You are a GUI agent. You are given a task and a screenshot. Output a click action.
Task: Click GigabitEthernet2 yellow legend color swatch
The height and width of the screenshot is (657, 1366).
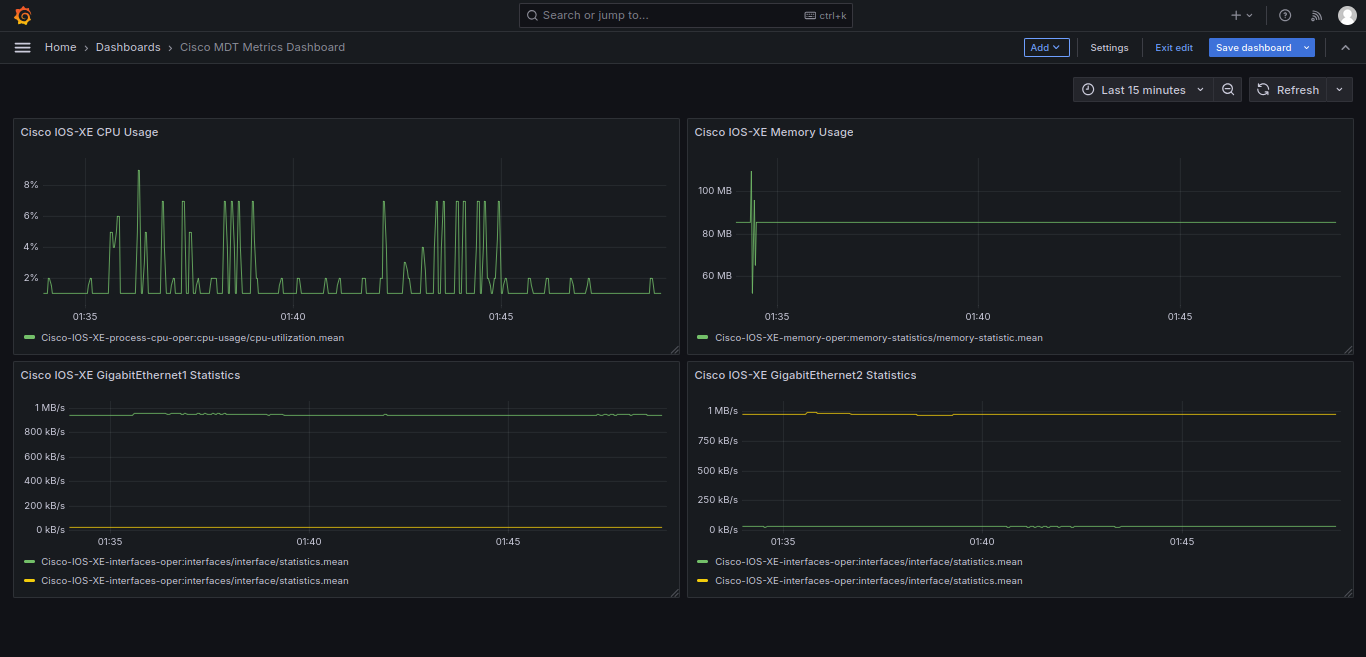(x=703, y=581)
